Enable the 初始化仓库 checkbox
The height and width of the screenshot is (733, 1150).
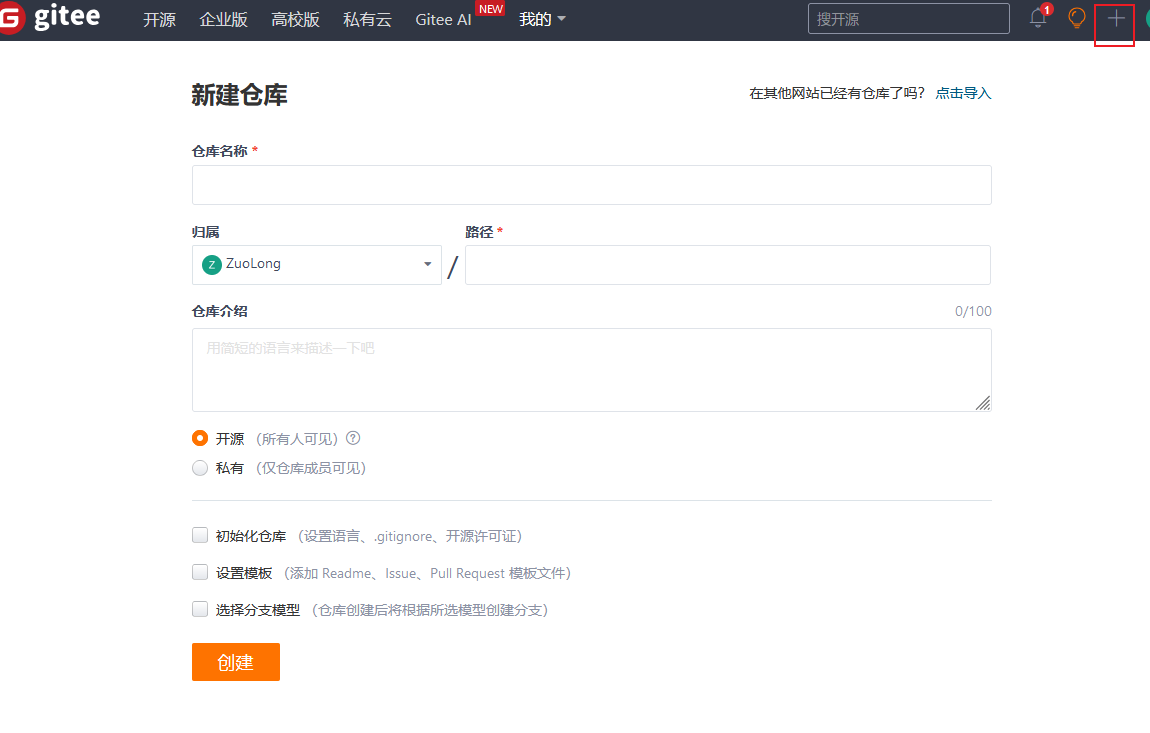pyautogui.click(x=200, y=535)
